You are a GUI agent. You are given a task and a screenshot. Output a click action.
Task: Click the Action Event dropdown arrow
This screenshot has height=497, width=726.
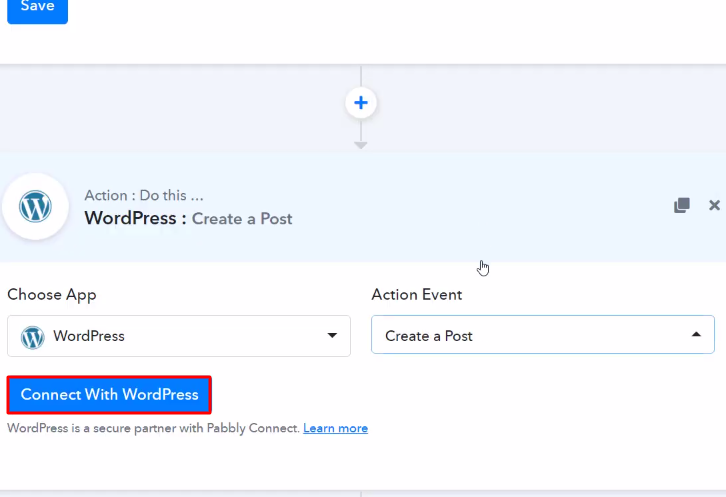[696, 334]
